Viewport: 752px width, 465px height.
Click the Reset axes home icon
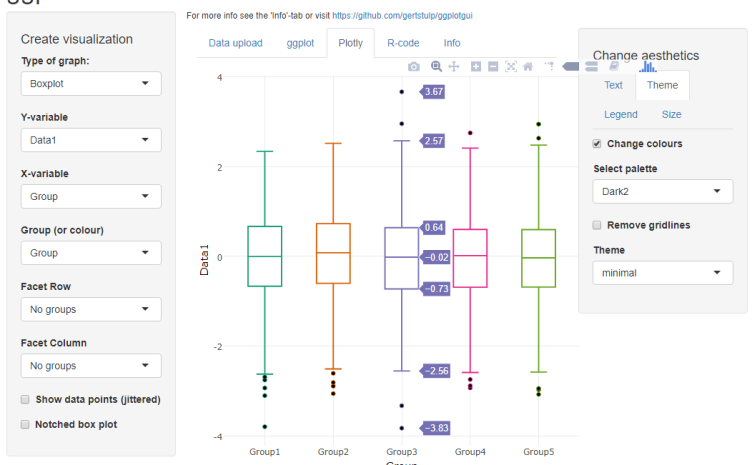[528, 66]
